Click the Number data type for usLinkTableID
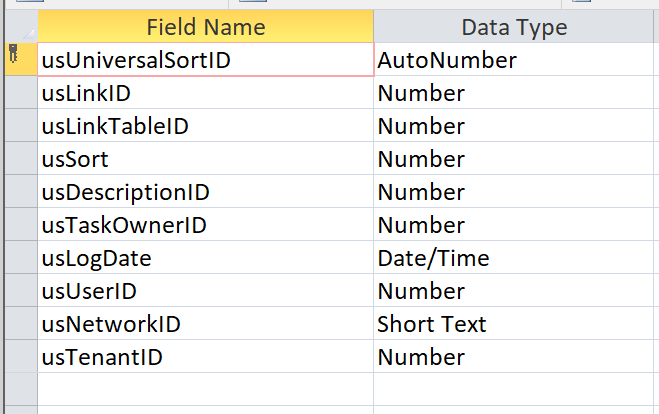Image resolution: width=659 pixels, height=414 pixels. 514,125
